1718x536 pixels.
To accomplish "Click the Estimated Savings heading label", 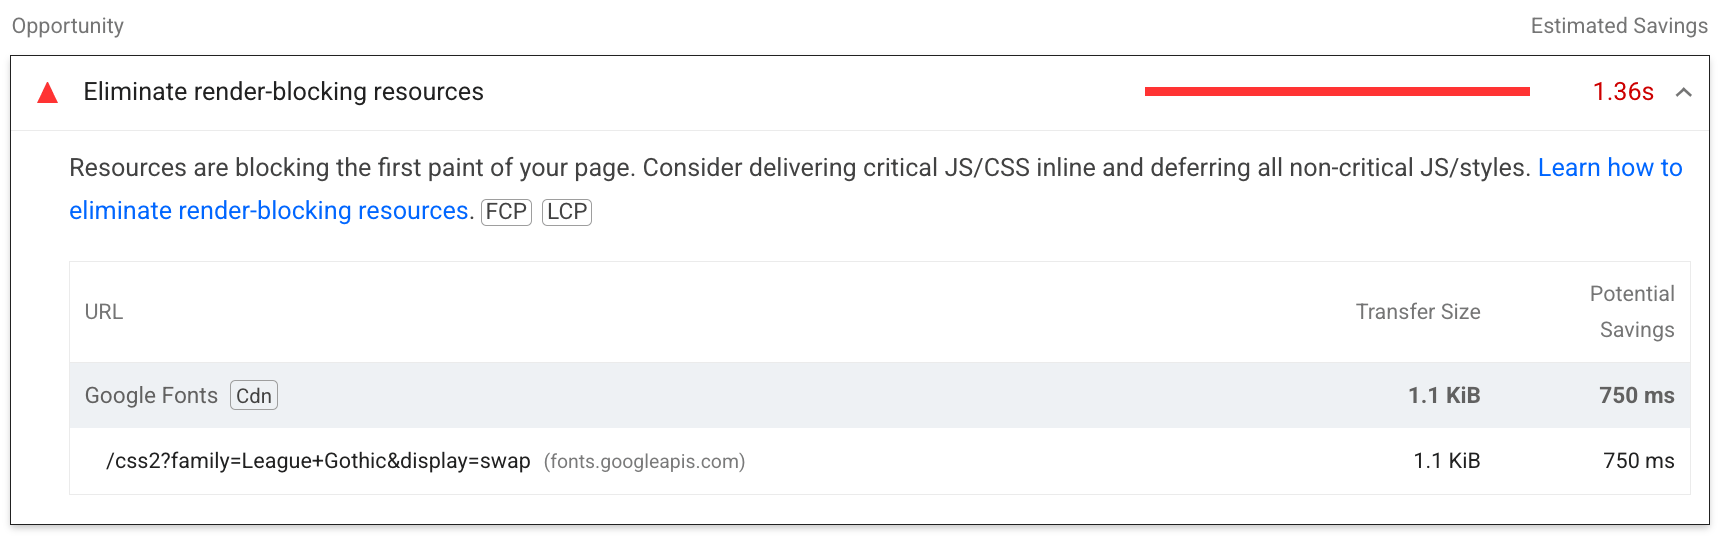I will (x=1618, y=26).
